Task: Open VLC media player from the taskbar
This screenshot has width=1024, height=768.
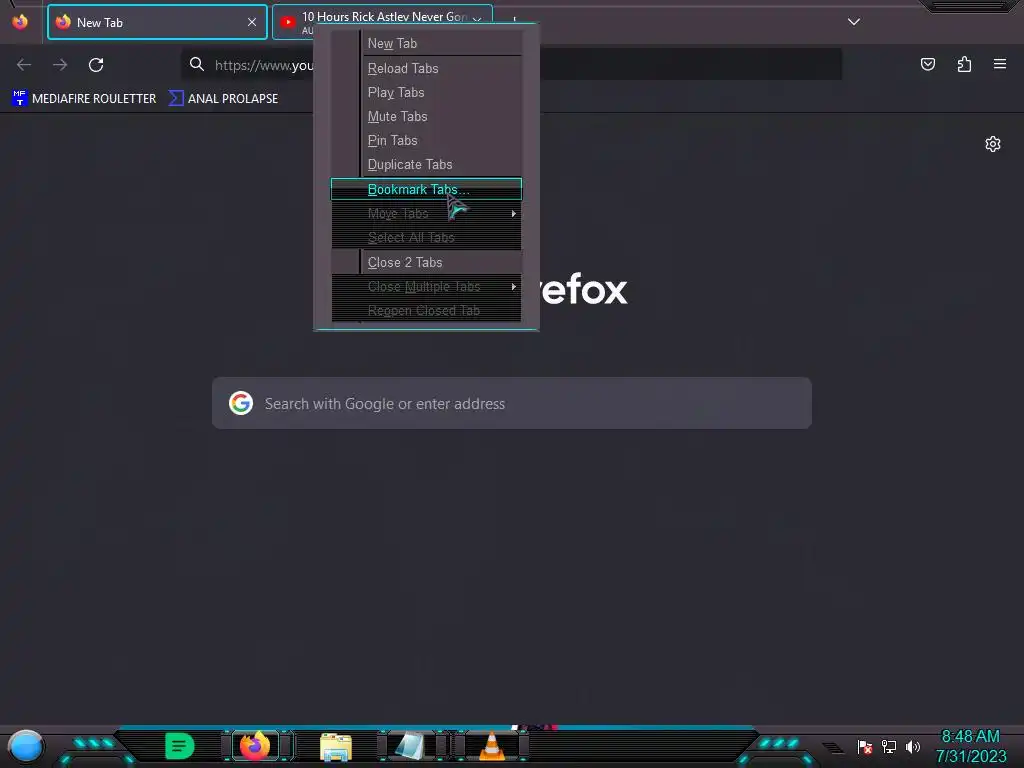Action: (x=492, y=746)
